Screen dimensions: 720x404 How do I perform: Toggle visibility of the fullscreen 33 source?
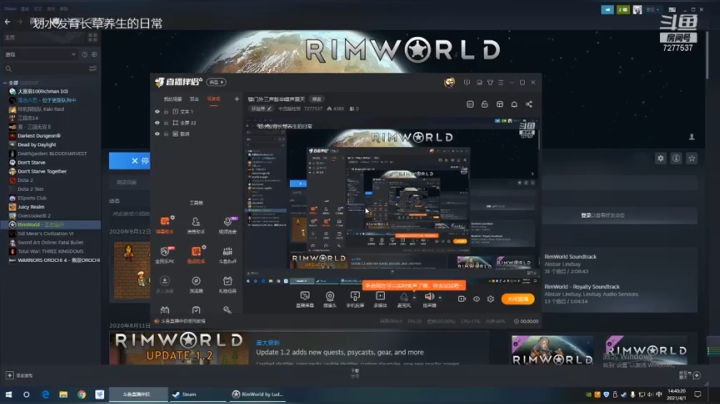click(157, 123)
